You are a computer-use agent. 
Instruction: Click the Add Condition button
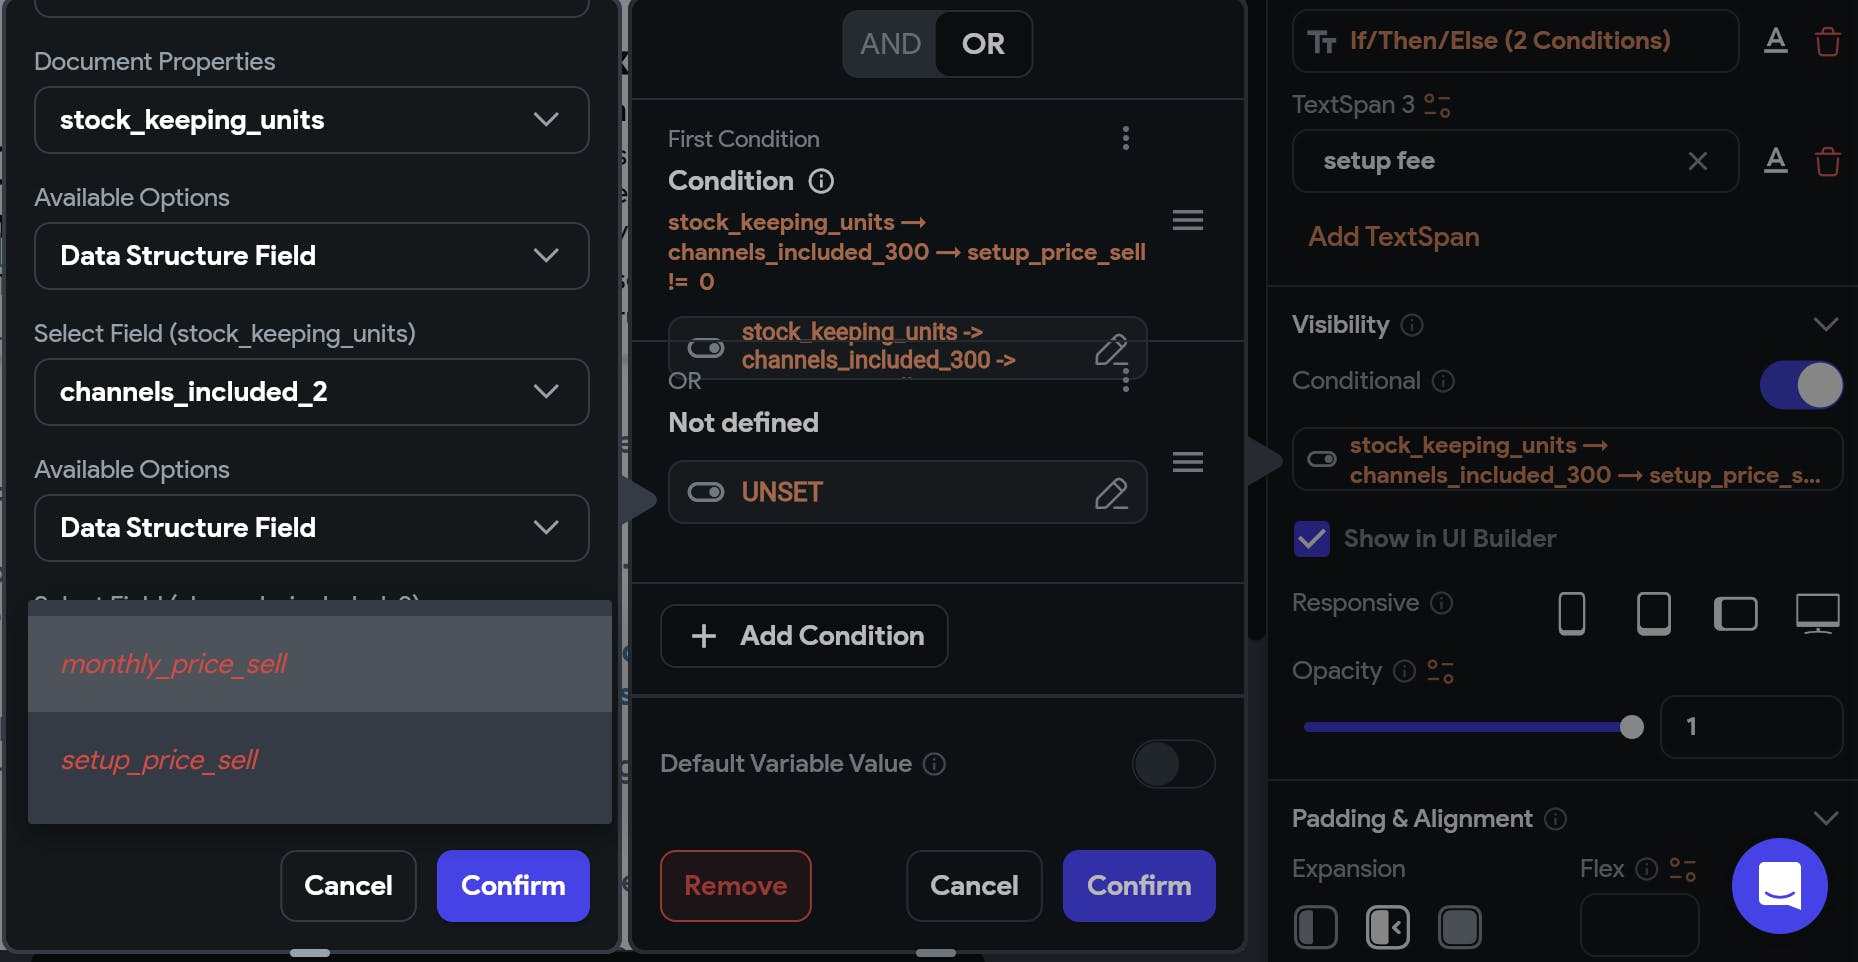(804, 636)
